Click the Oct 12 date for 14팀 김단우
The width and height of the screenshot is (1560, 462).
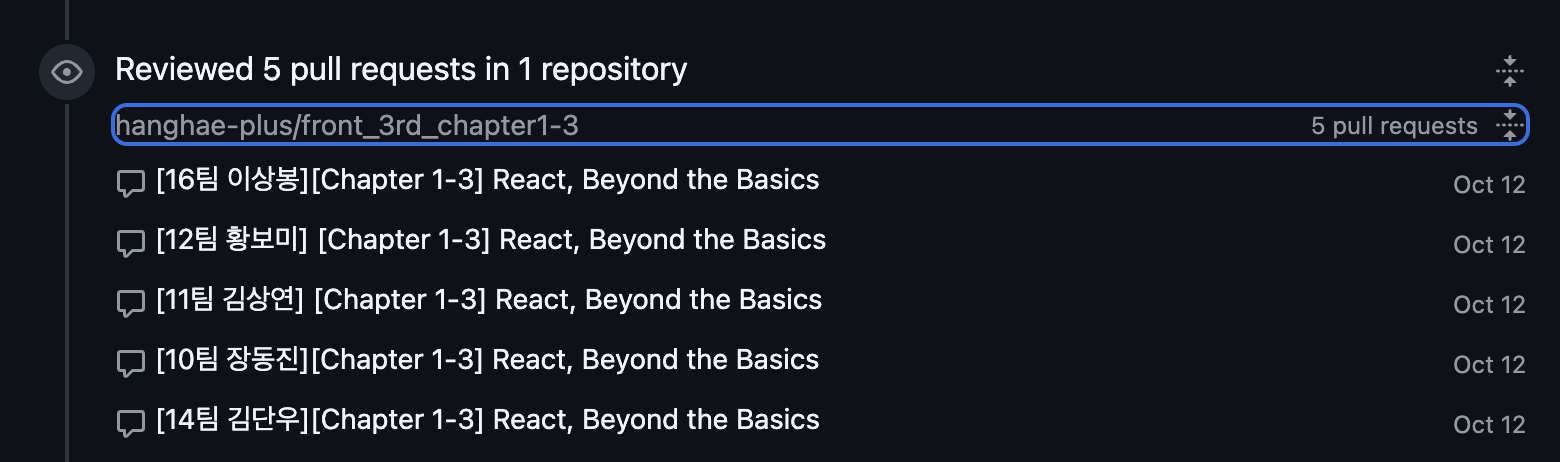pos(1489,425)
